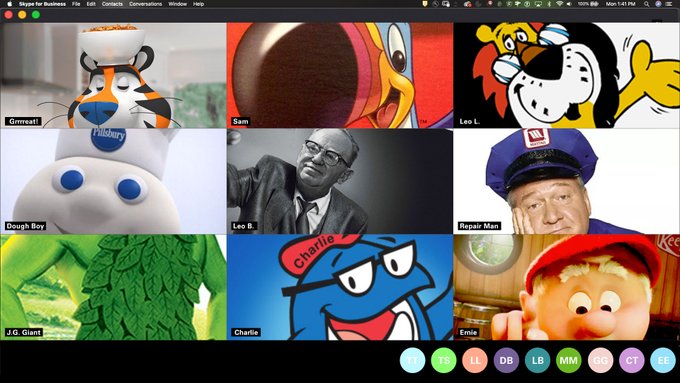Click the MM participant avatar circle

pyautogui.click(x=569, y=360)
